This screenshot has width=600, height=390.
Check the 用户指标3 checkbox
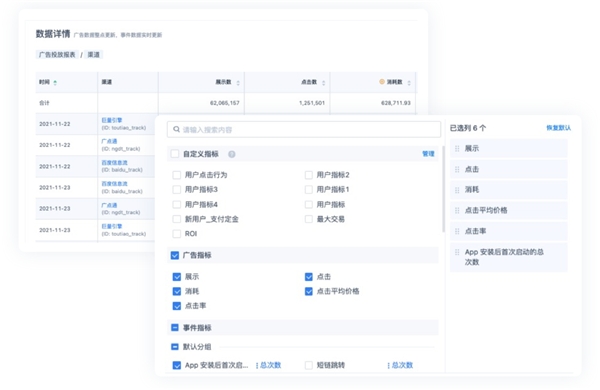coord(177,189)
